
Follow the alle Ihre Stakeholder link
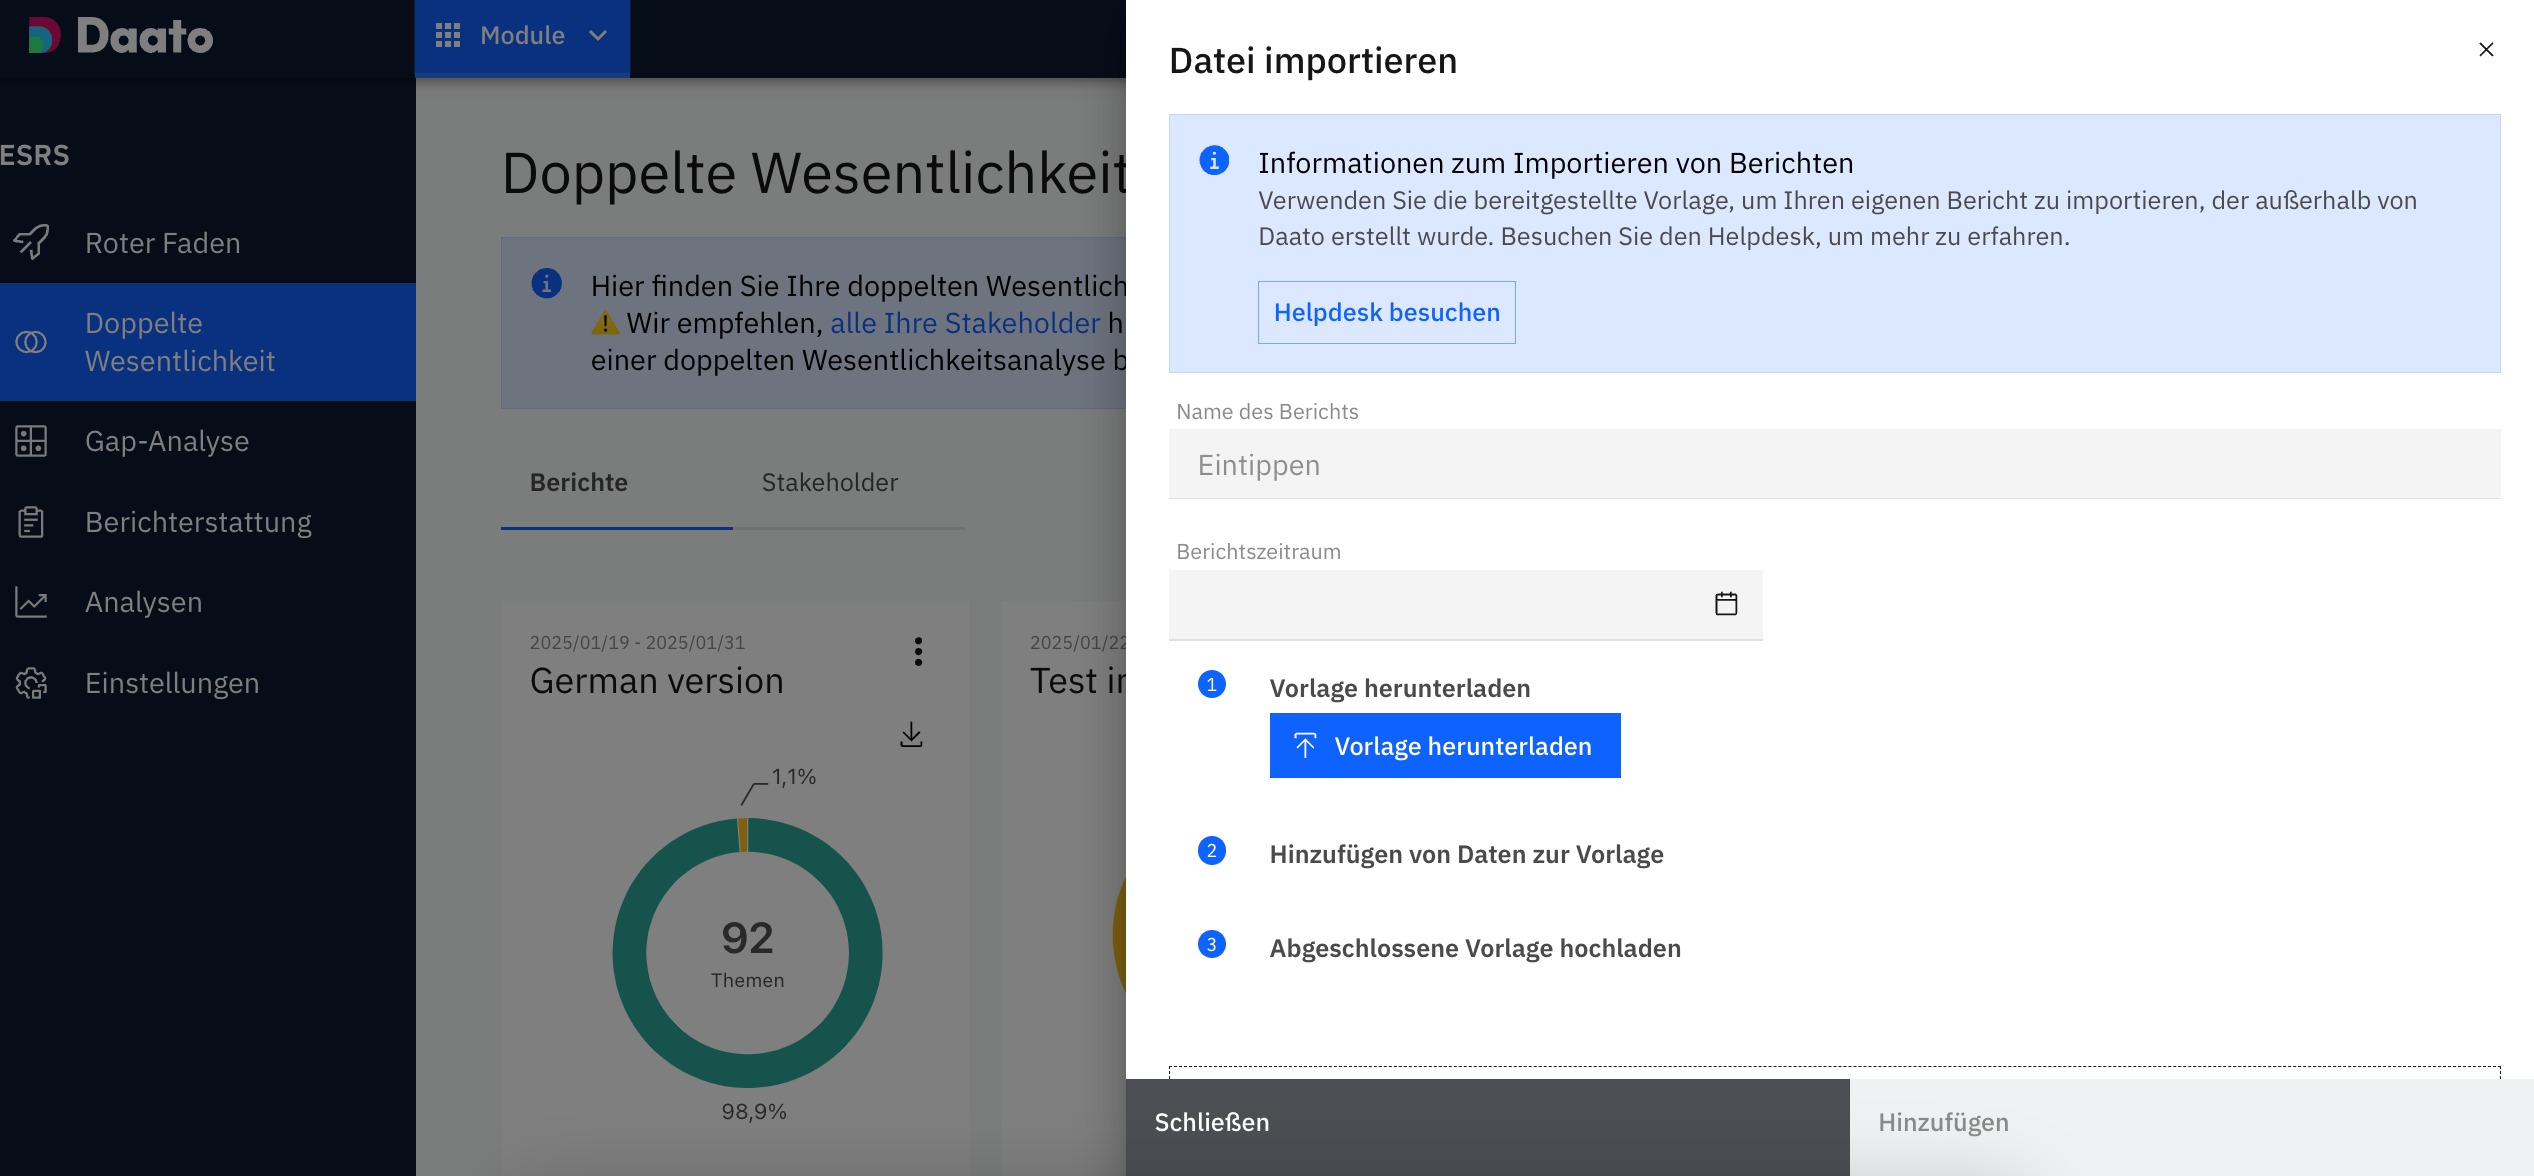(965, 323)
